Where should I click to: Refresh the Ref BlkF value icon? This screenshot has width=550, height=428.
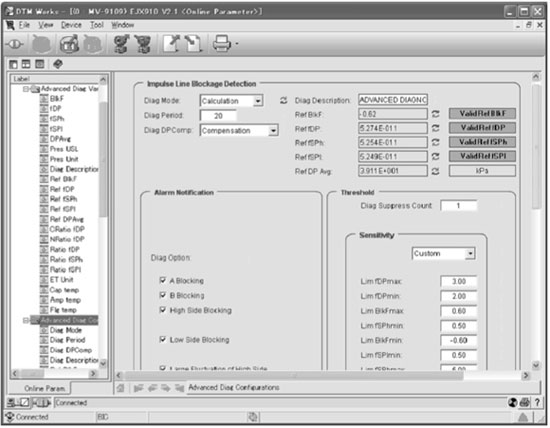tap(435, 114)
